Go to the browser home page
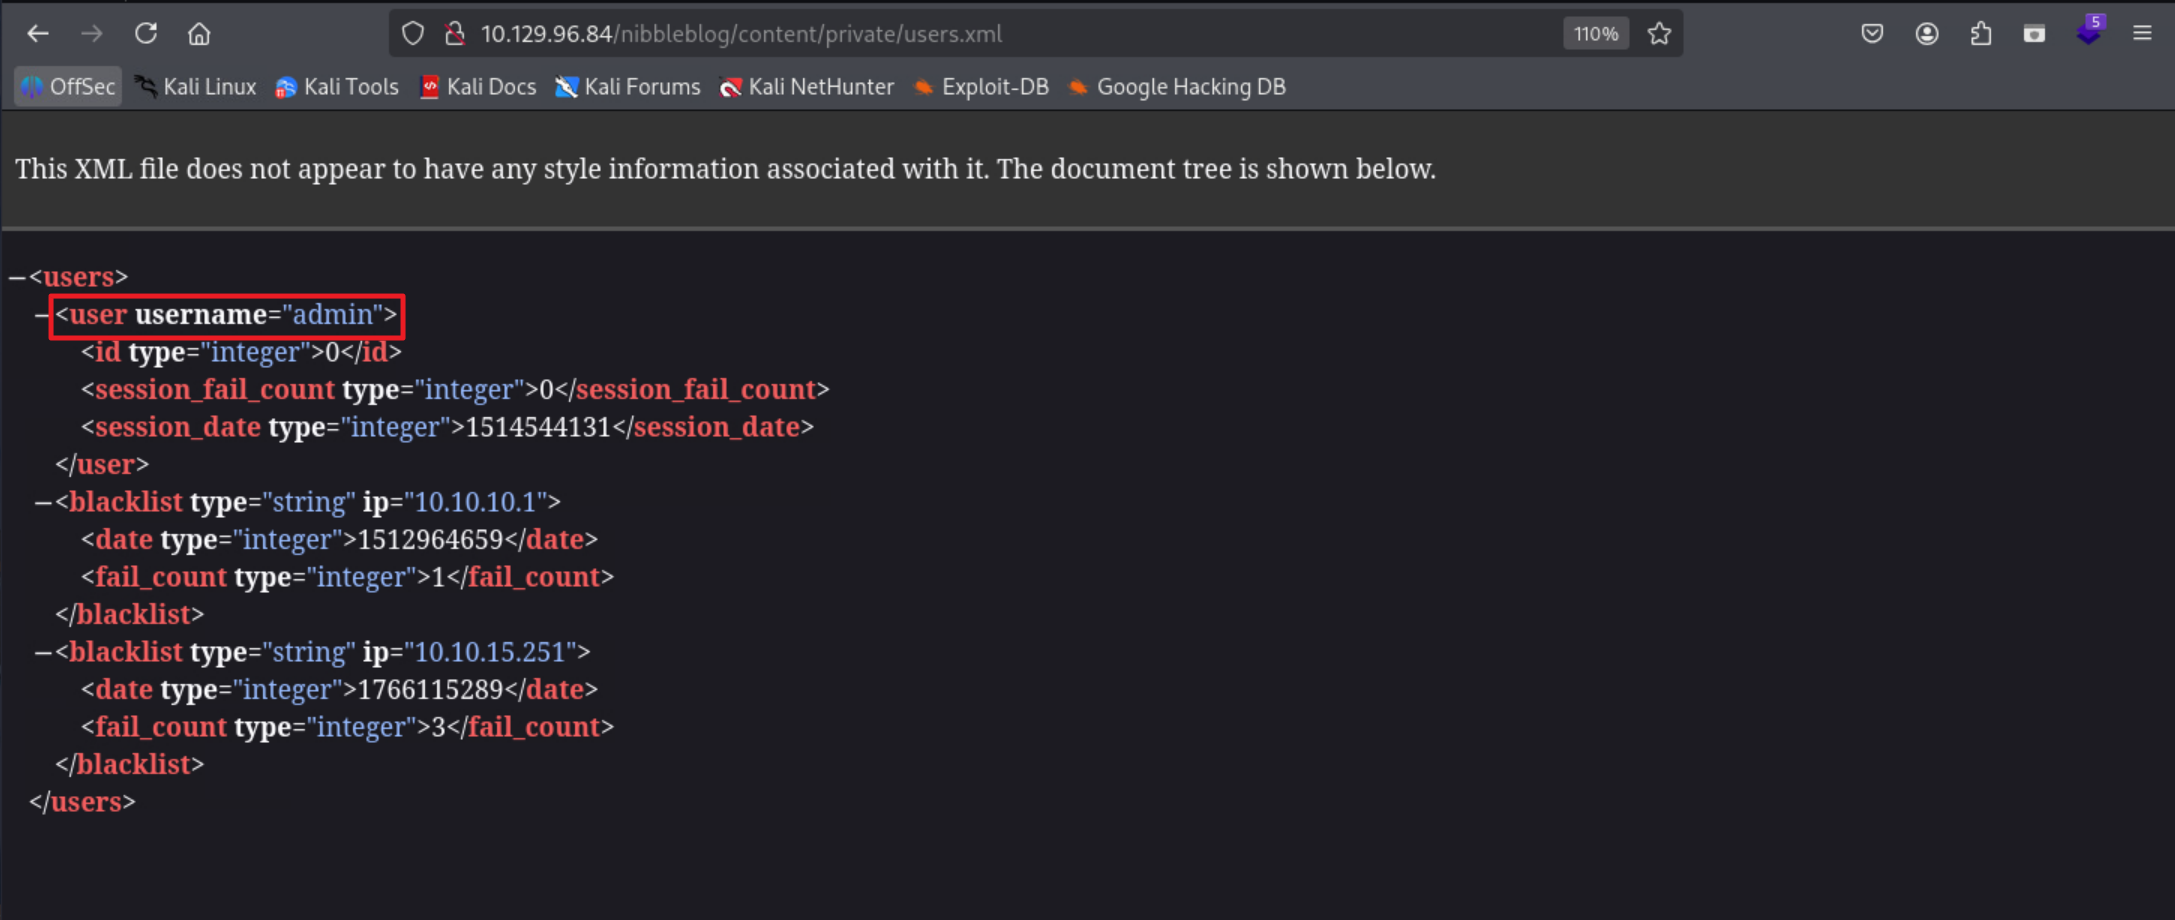 click(x=199, y=34)
